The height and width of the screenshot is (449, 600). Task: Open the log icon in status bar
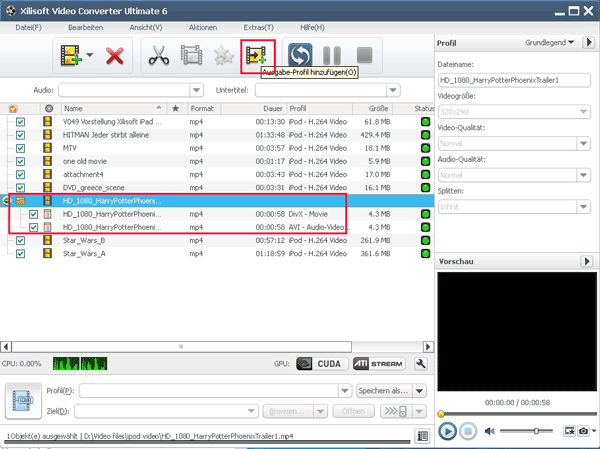423,436
